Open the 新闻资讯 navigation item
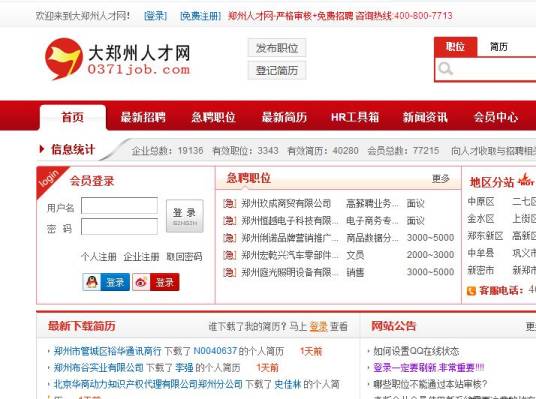Image resolution: width=536 pixels, height=399 pixels. click(x=425, y=117)
